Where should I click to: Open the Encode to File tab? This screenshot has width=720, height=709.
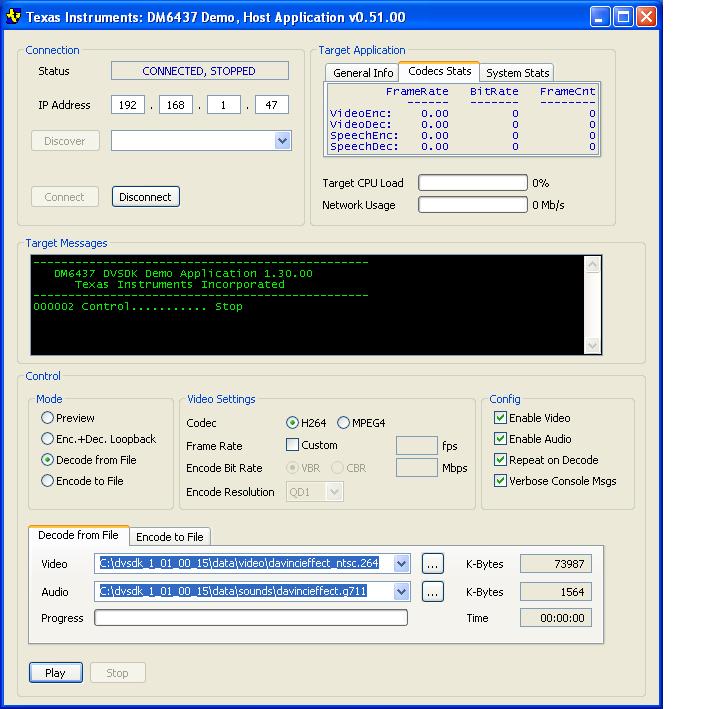click(x=169, y=537)
